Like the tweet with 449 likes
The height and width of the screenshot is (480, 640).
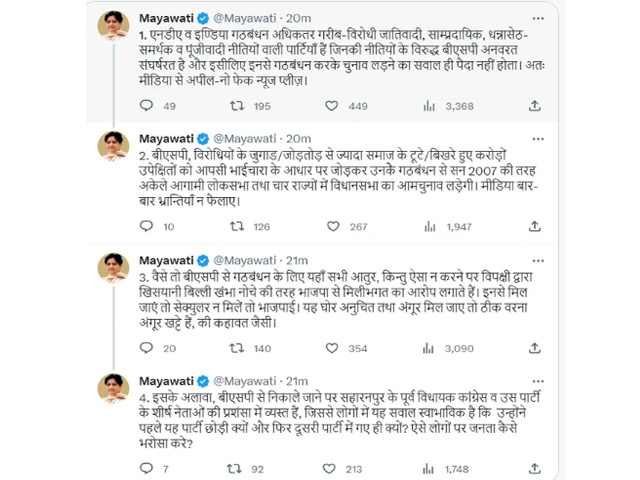[331, 105]
